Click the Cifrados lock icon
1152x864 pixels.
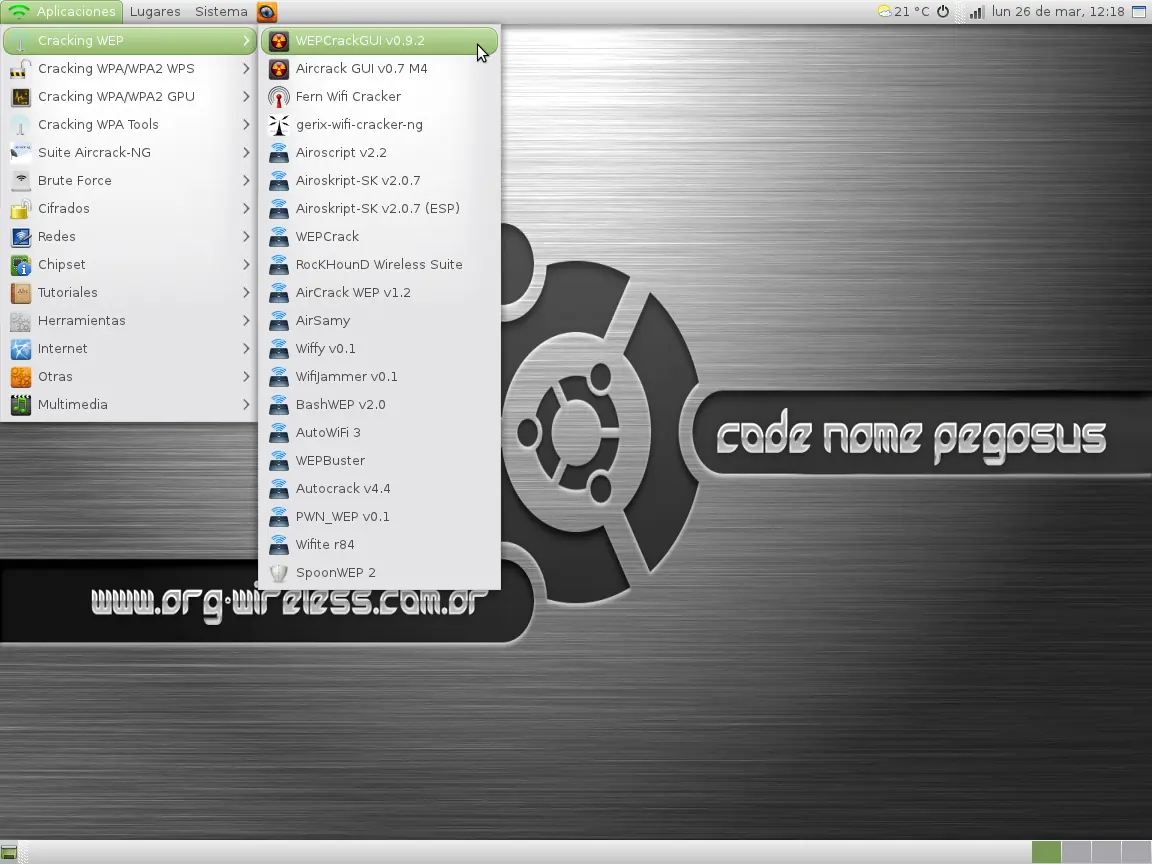point(21,209)
